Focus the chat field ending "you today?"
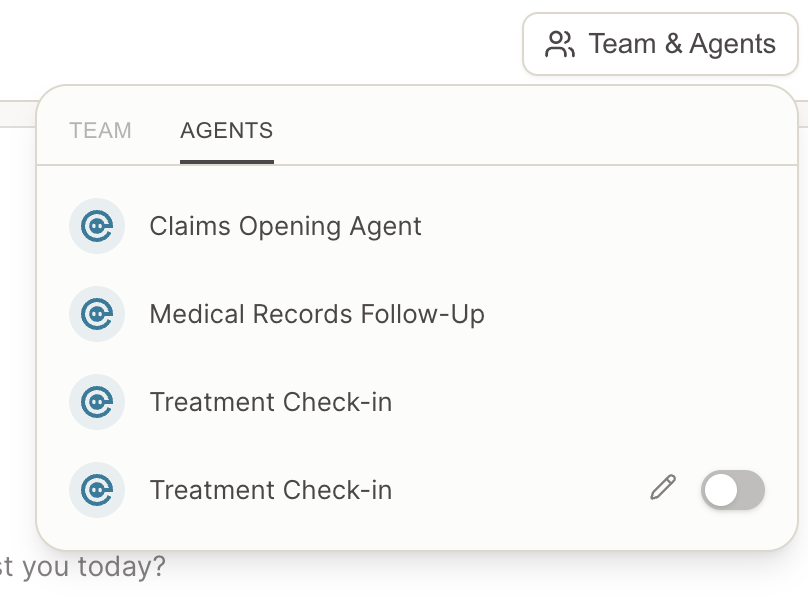 [x=82, y=567]
